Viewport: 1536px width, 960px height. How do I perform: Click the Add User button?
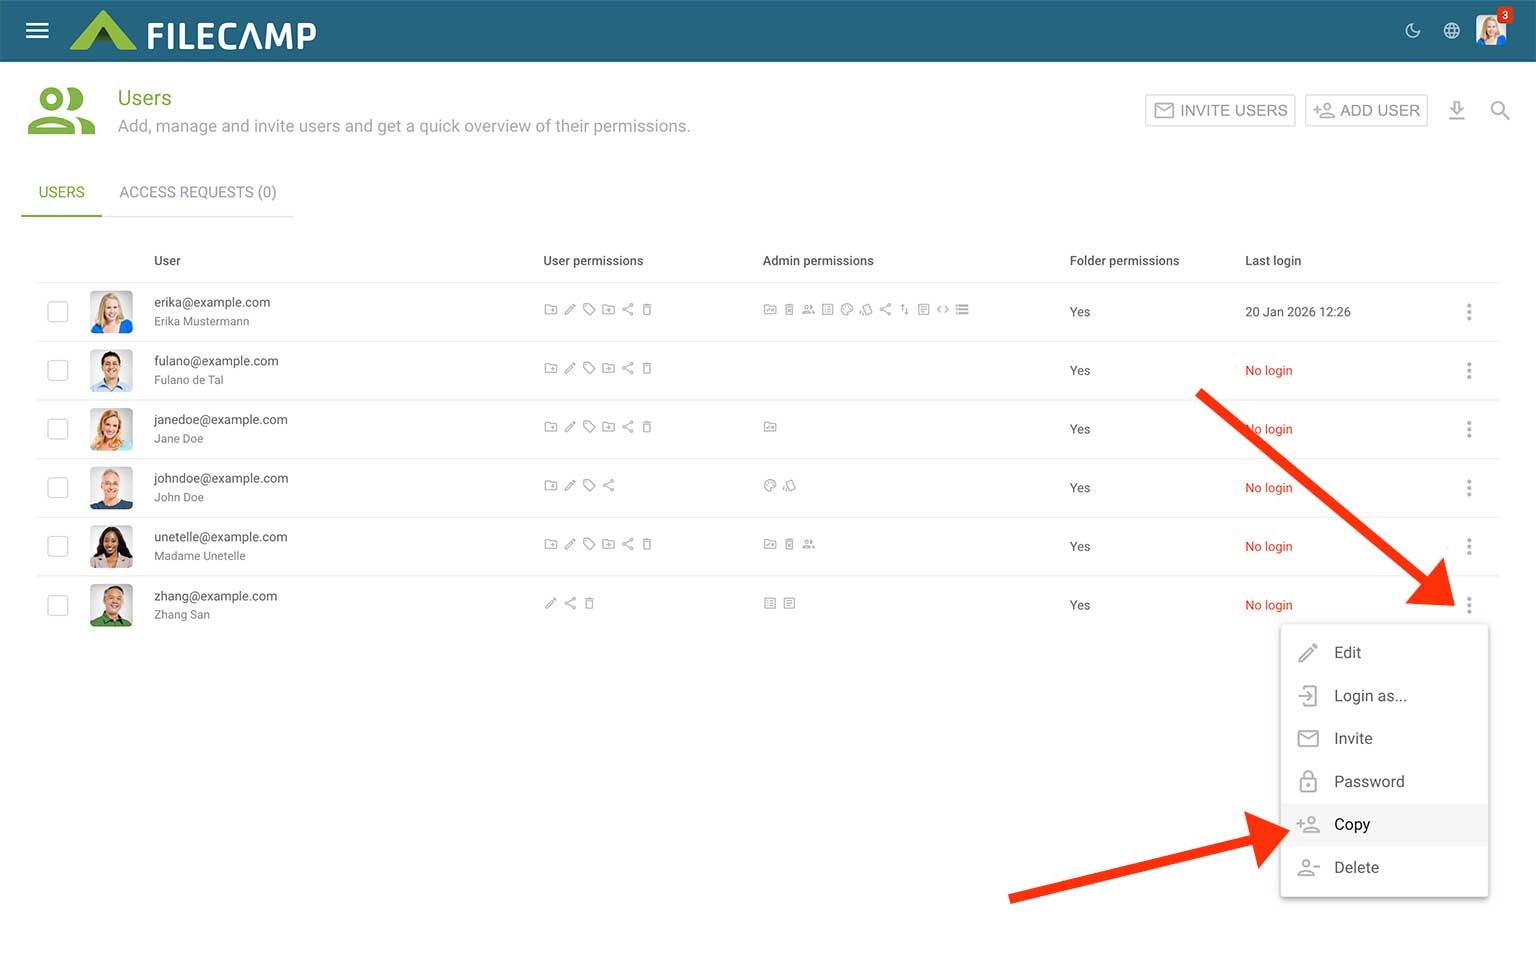[x=1366, y=110]
